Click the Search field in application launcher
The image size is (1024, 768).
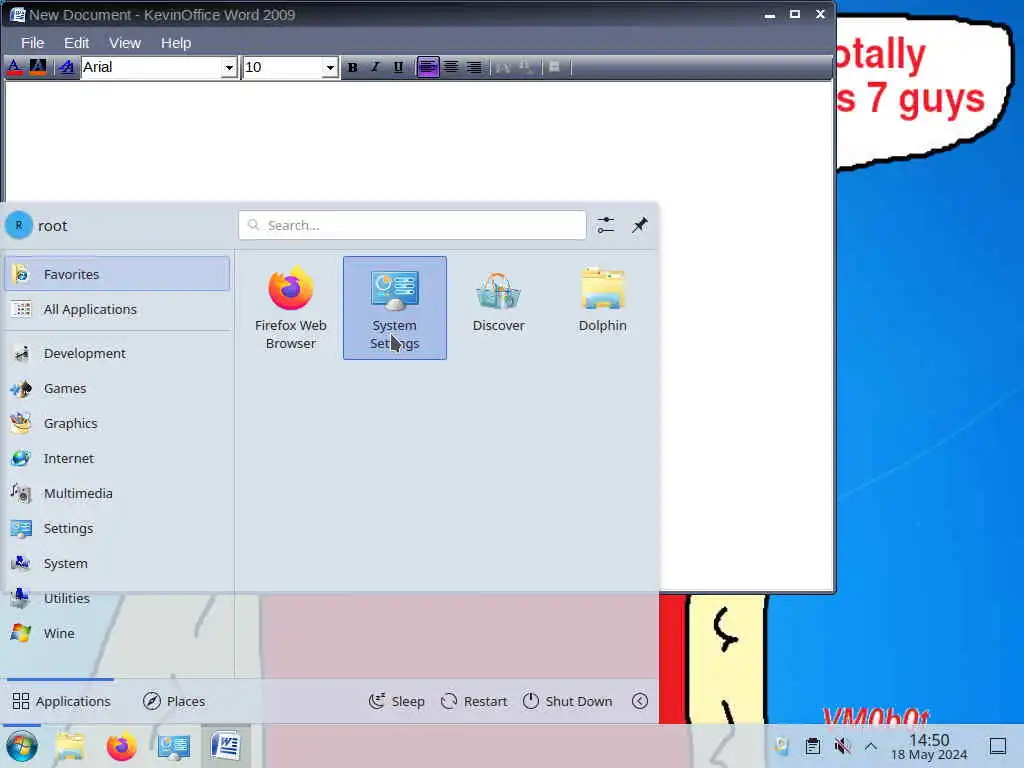[412, 225]
